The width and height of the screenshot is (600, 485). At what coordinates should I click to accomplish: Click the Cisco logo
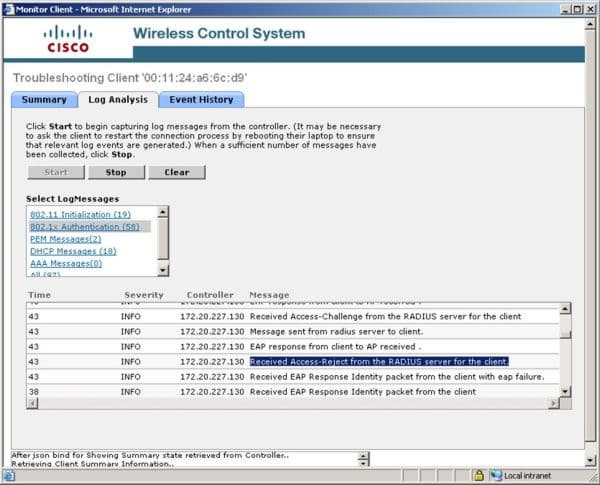click(68, 39)
